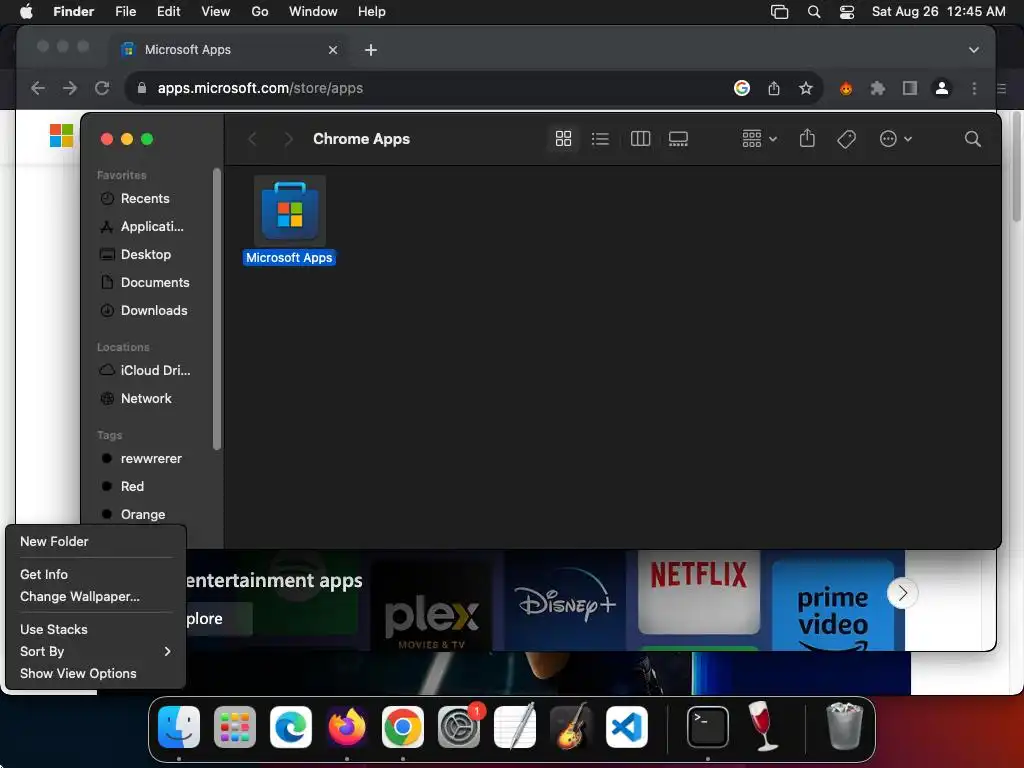Switch Finder to icon view
This screenshot has height=768, width=1024.
563,138
